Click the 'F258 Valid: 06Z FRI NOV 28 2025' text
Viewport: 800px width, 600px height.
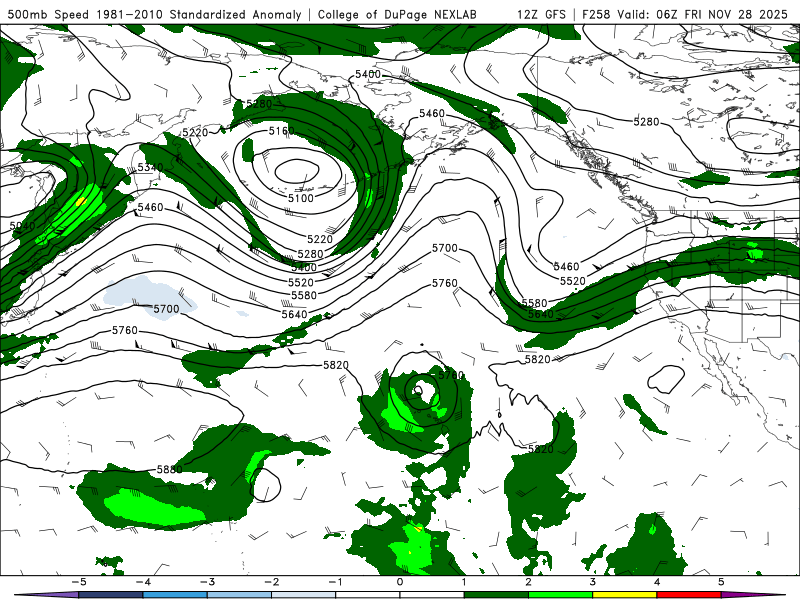(685, 14)
